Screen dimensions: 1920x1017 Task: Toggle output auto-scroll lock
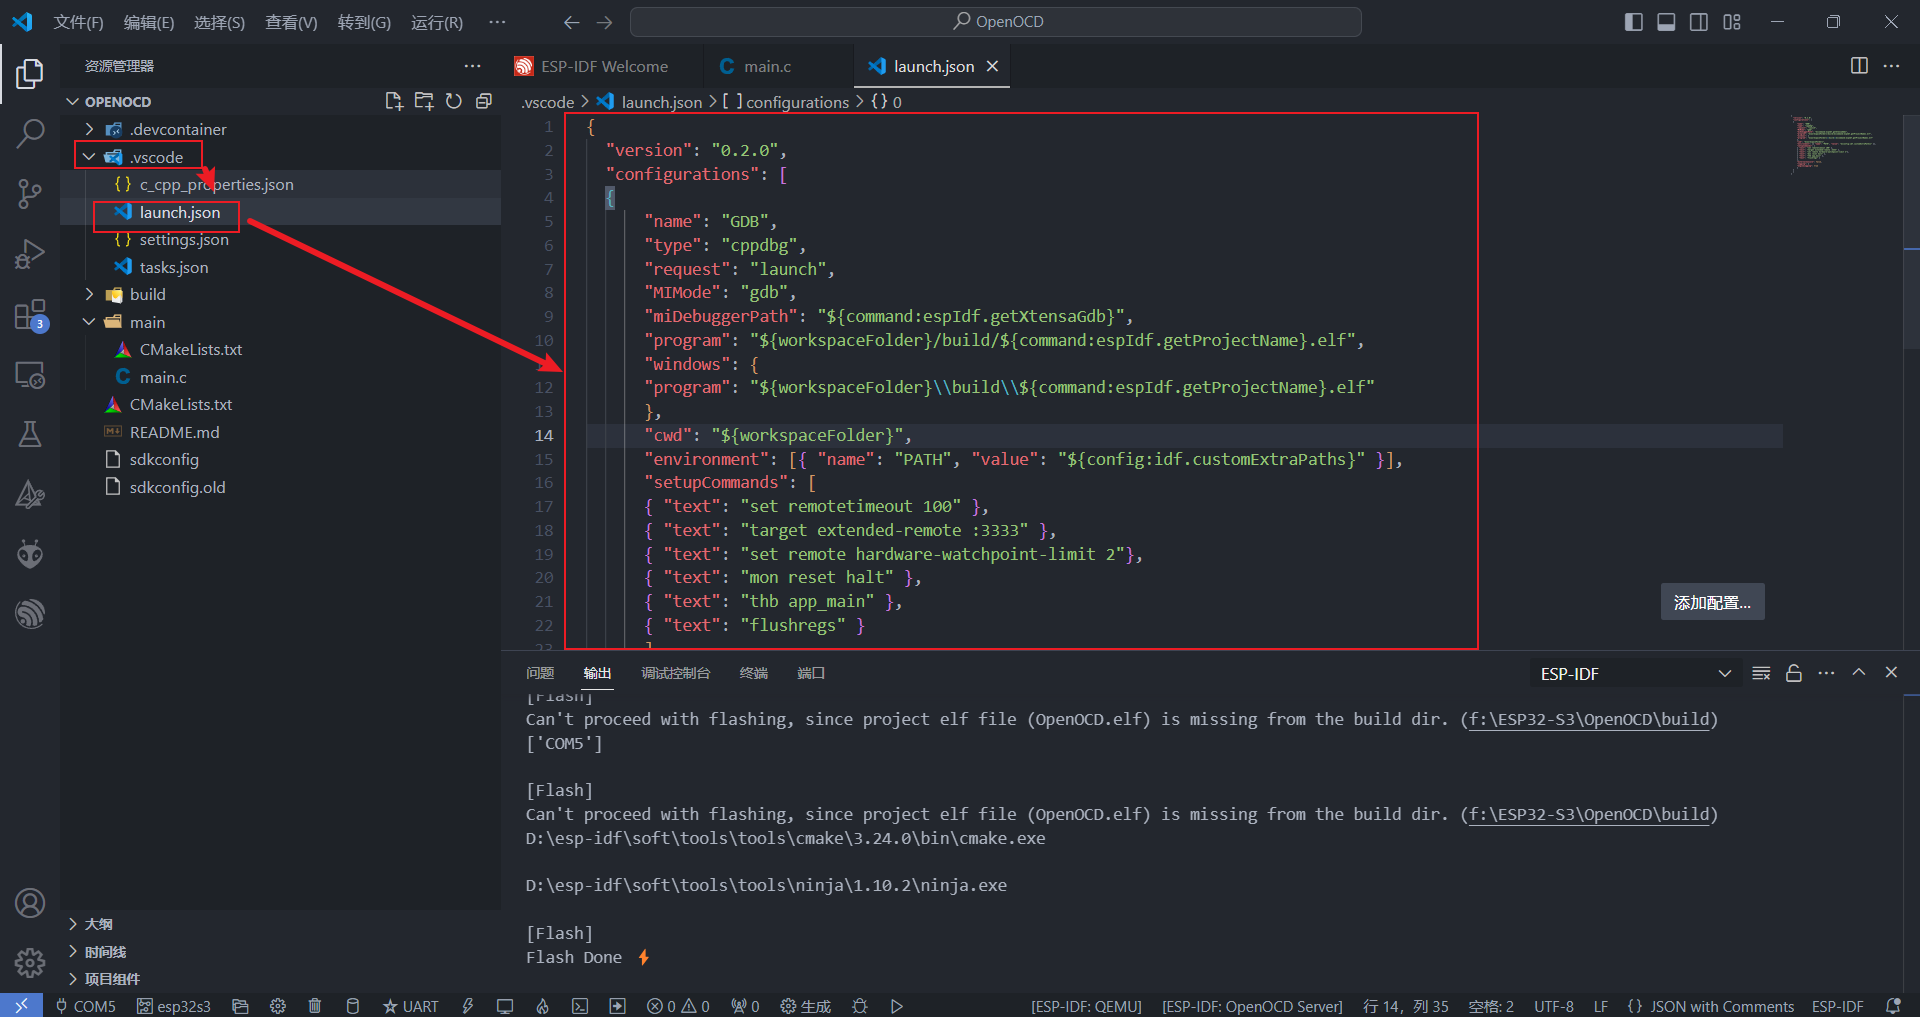(x=1794, y=673)
